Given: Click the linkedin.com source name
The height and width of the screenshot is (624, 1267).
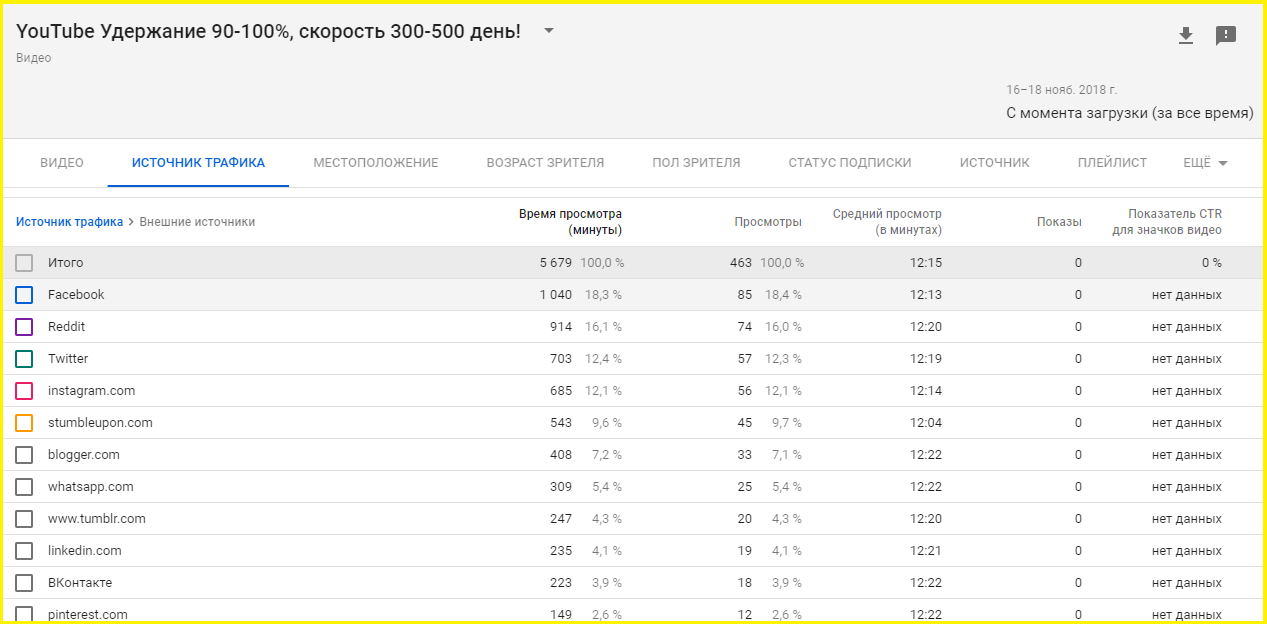Looking at the screenshot, I should [x=85, y=551].
